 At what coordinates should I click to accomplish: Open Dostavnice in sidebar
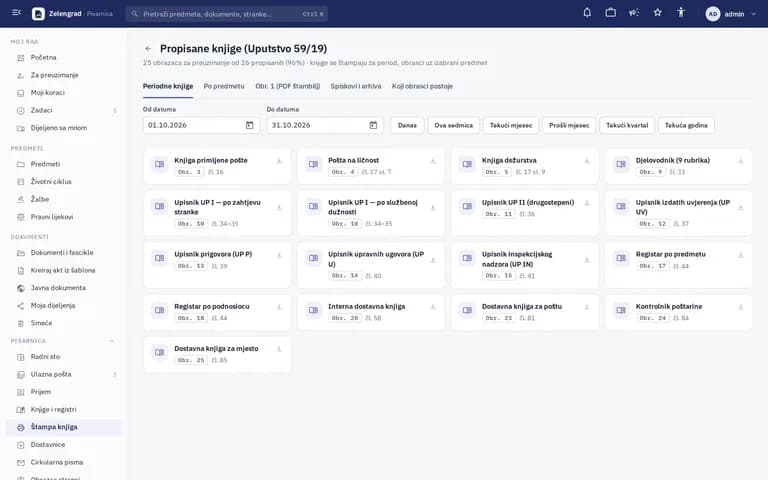[64, 445]
